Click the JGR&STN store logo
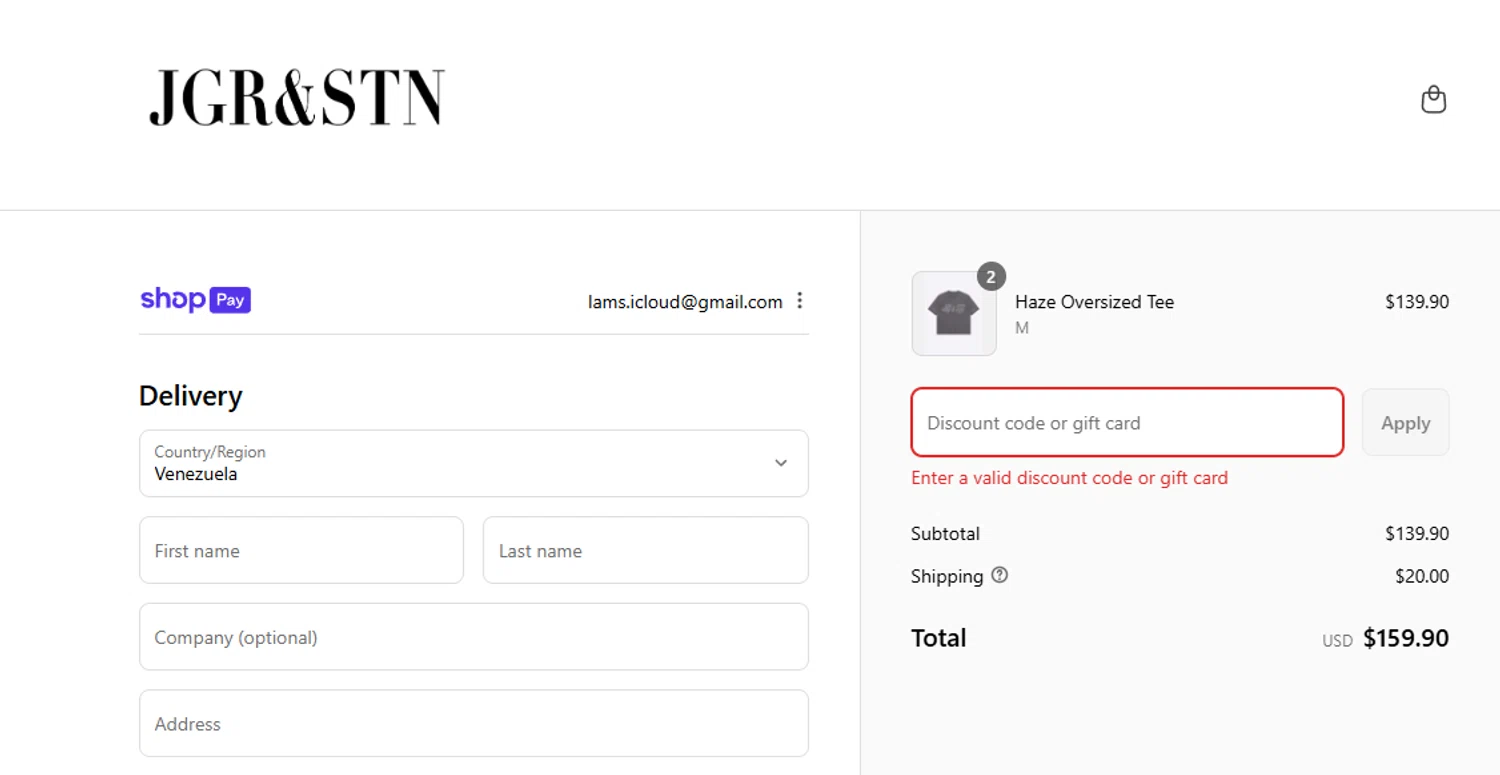Viewport: 1500px width, 775px height. 296,98
